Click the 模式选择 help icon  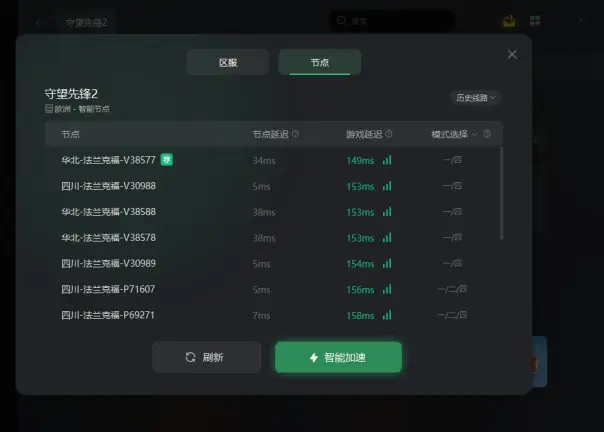[487, 134]
